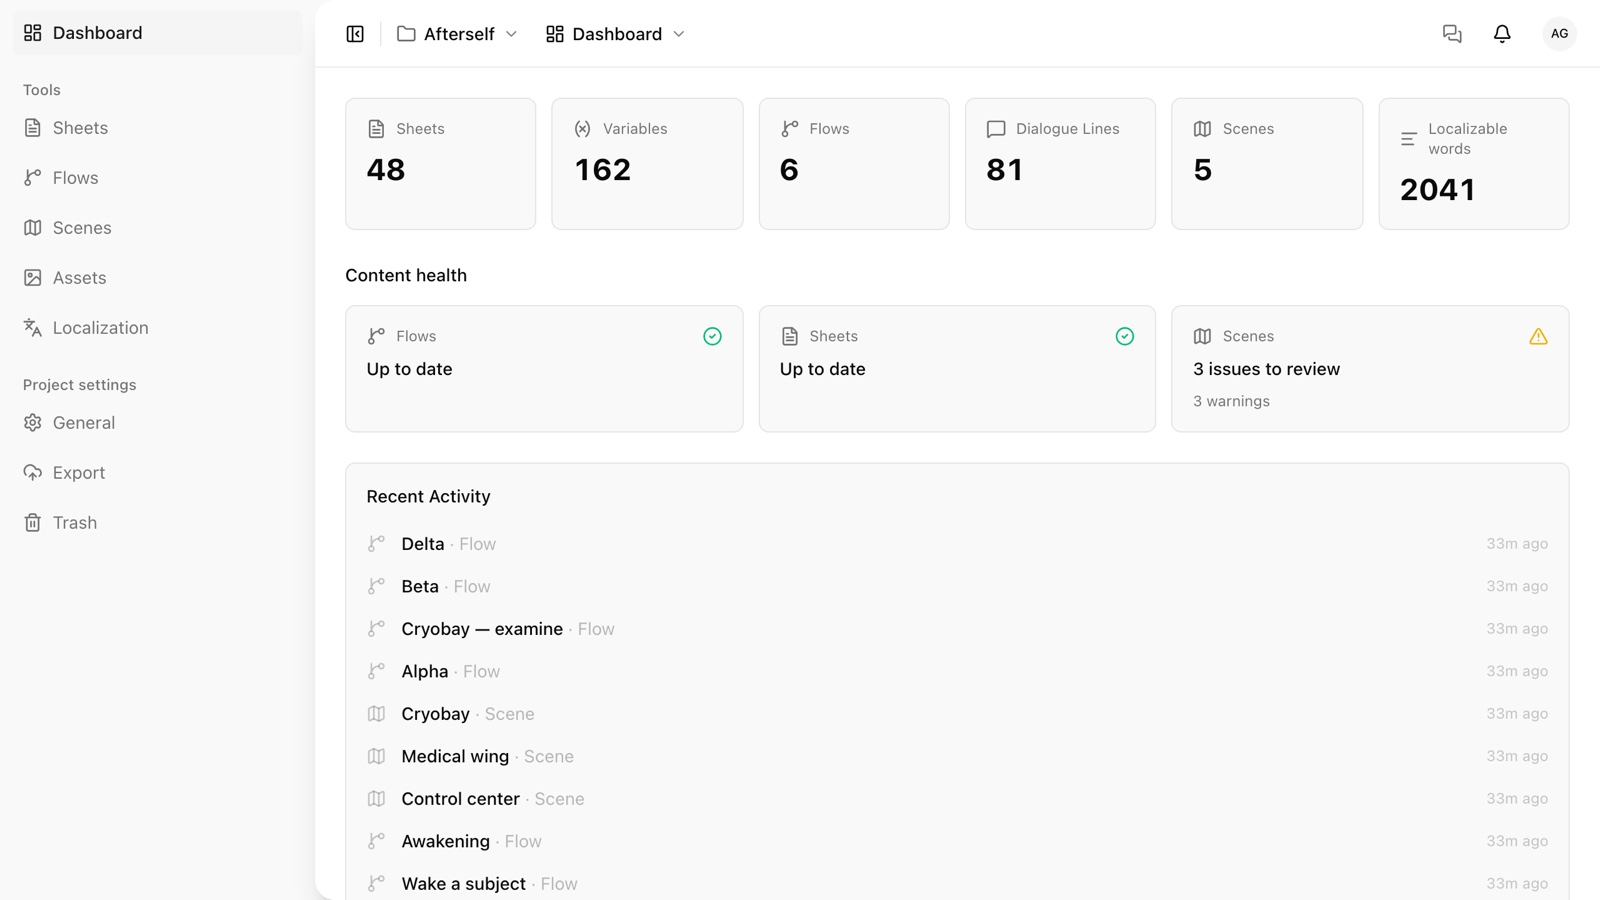Open the Control center scene entry
Image resolution: width=1600 pixels, height=900 pixels.
(x=957, y=799)
